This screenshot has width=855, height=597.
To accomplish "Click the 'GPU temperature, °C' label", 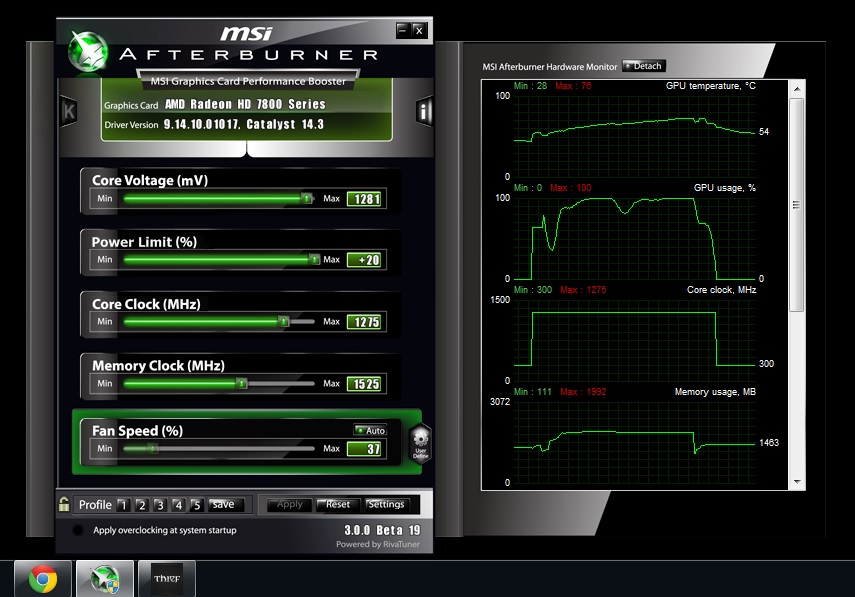I will [711, 86].
